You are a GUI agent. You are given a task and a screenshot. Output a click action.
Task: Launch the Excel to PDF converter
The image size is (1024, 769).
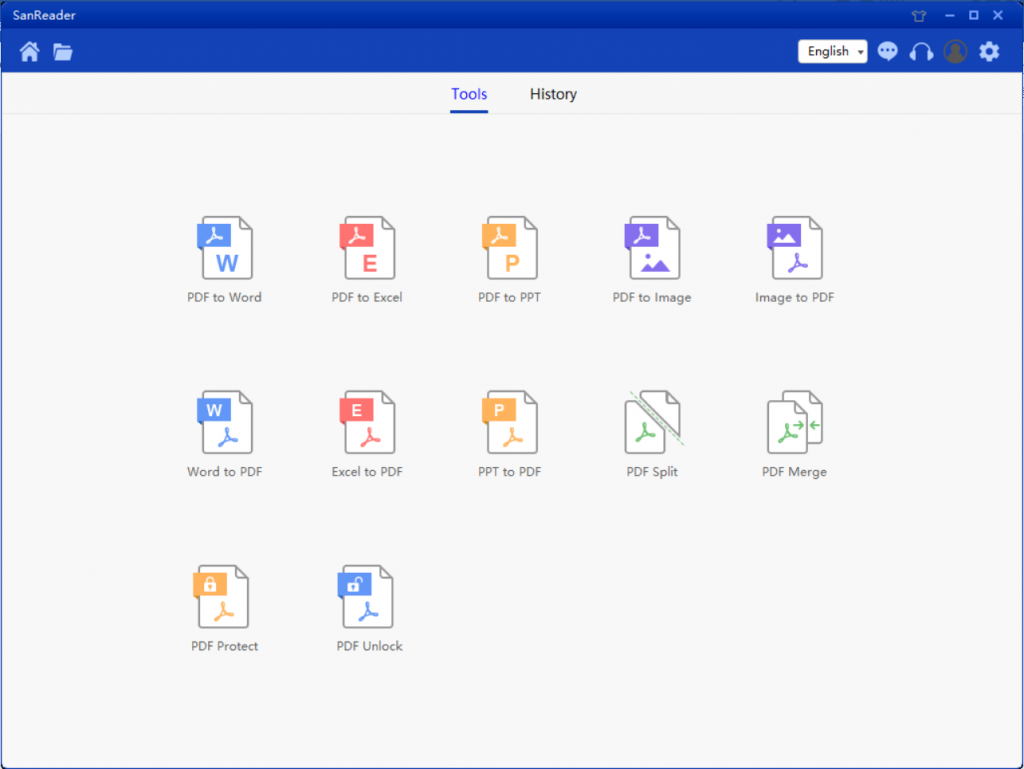coord(367,421)
